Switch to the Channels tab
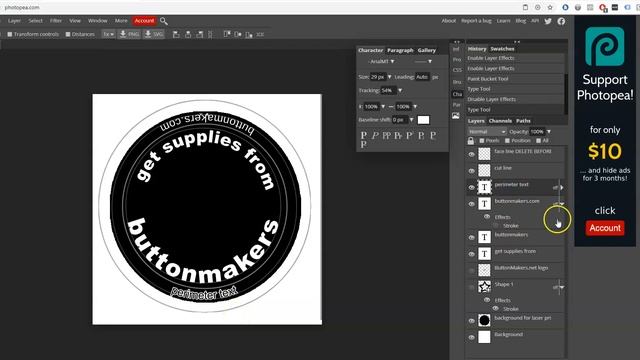 [500, 121]
